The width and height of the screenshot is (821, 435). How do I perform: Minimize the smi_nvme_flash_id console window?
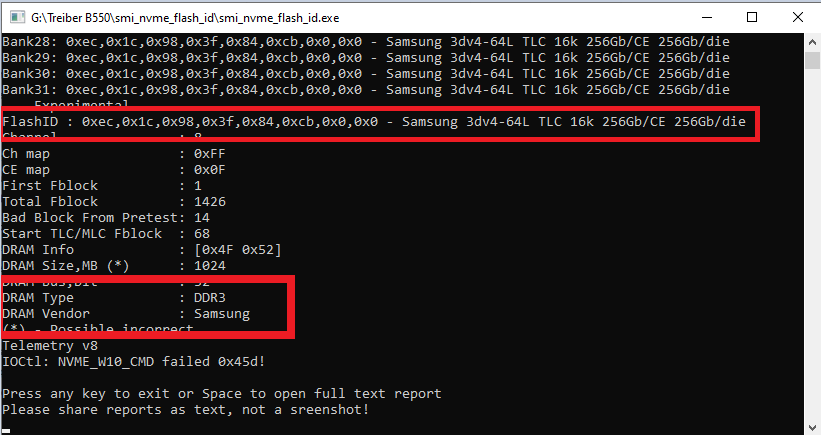[707, 17]
